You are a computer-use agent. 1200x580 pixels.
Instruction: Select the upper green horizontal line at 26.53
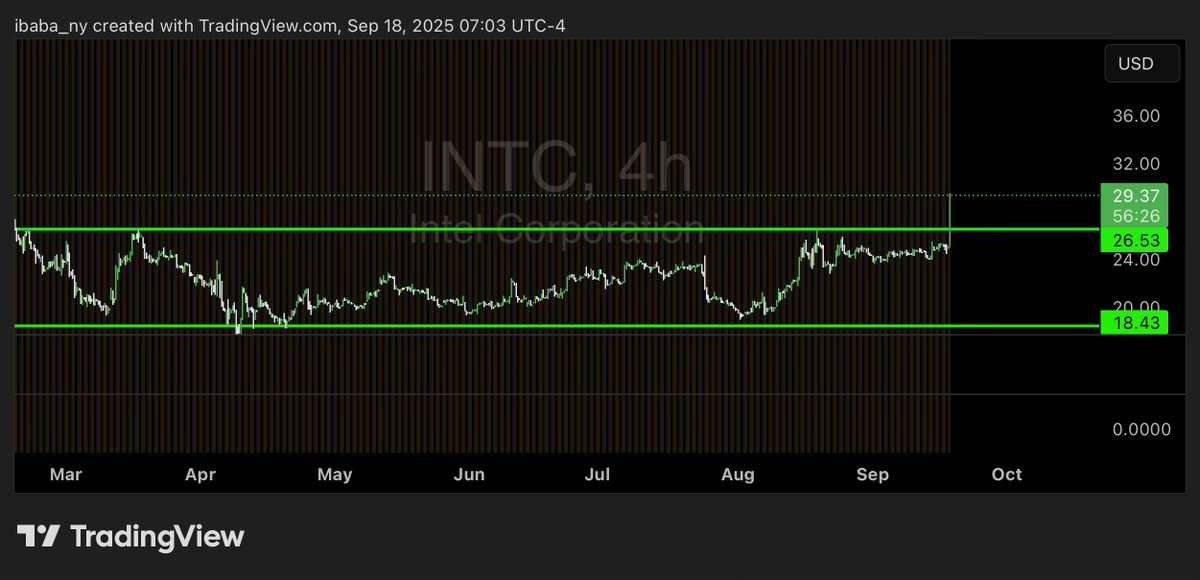556,229
